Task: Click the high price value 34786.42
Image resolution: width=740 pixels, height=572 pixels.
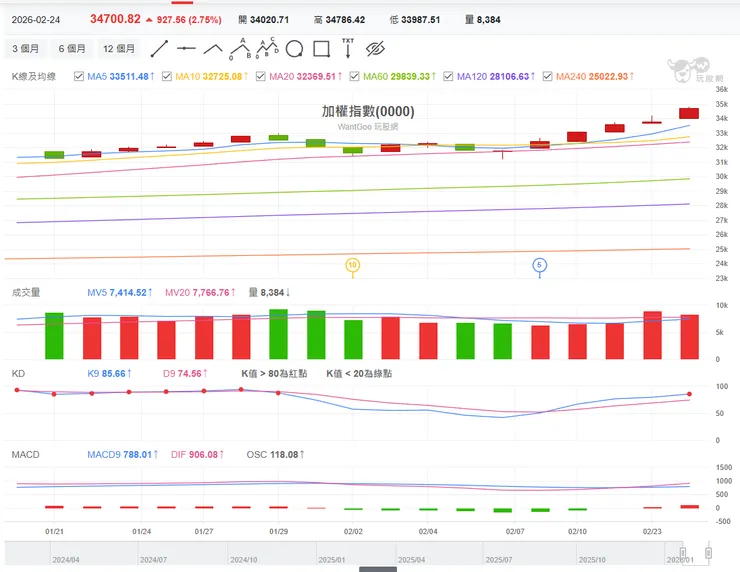Action: (345, 20)
